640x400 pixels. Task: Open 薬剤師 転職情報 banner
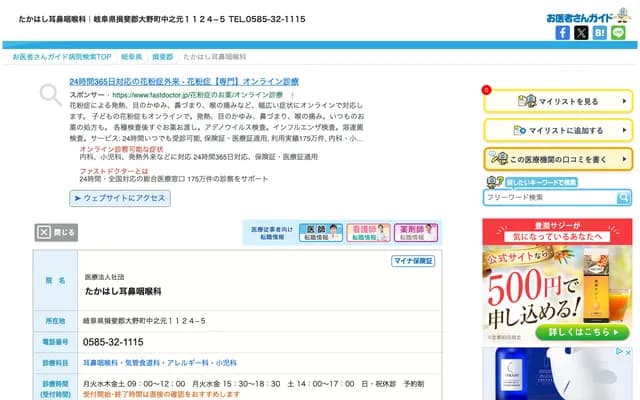tap(416, 233)
